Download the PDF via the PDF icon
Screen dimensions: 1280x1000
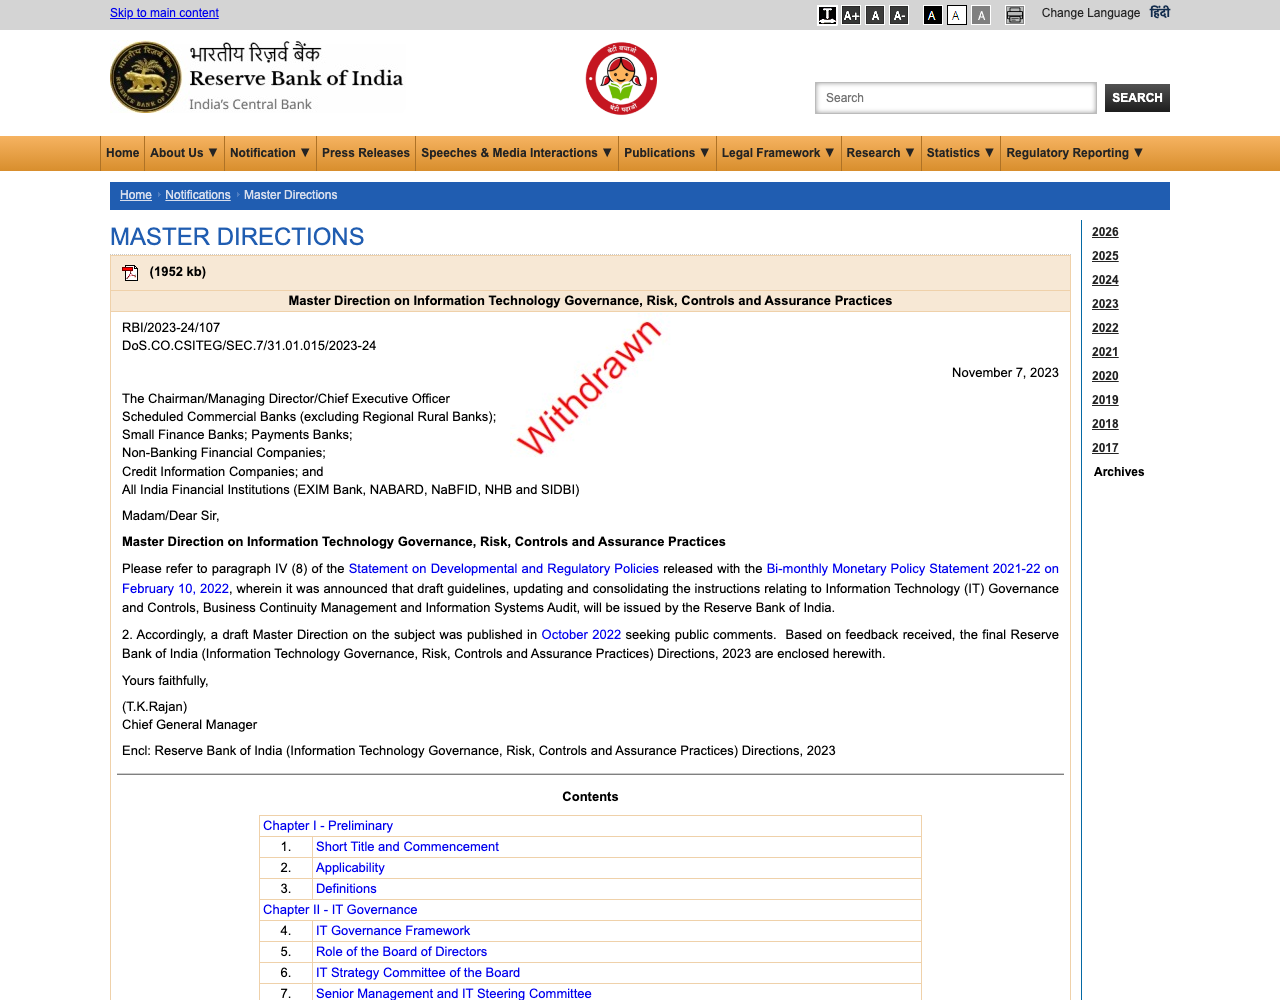[x=130, y=273]
